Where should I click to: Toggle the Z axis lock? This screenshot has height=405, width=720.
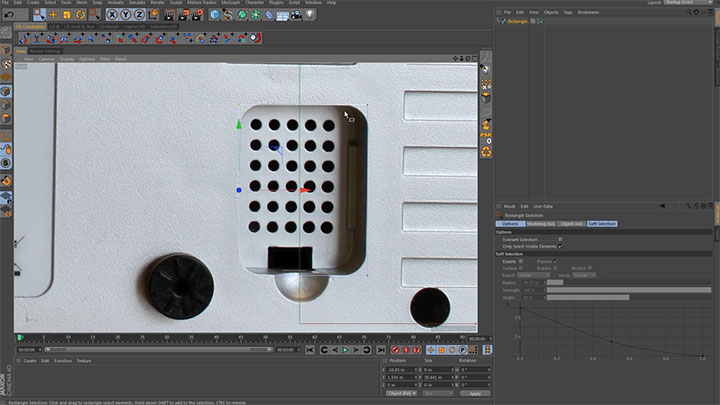tap(139, 15)
